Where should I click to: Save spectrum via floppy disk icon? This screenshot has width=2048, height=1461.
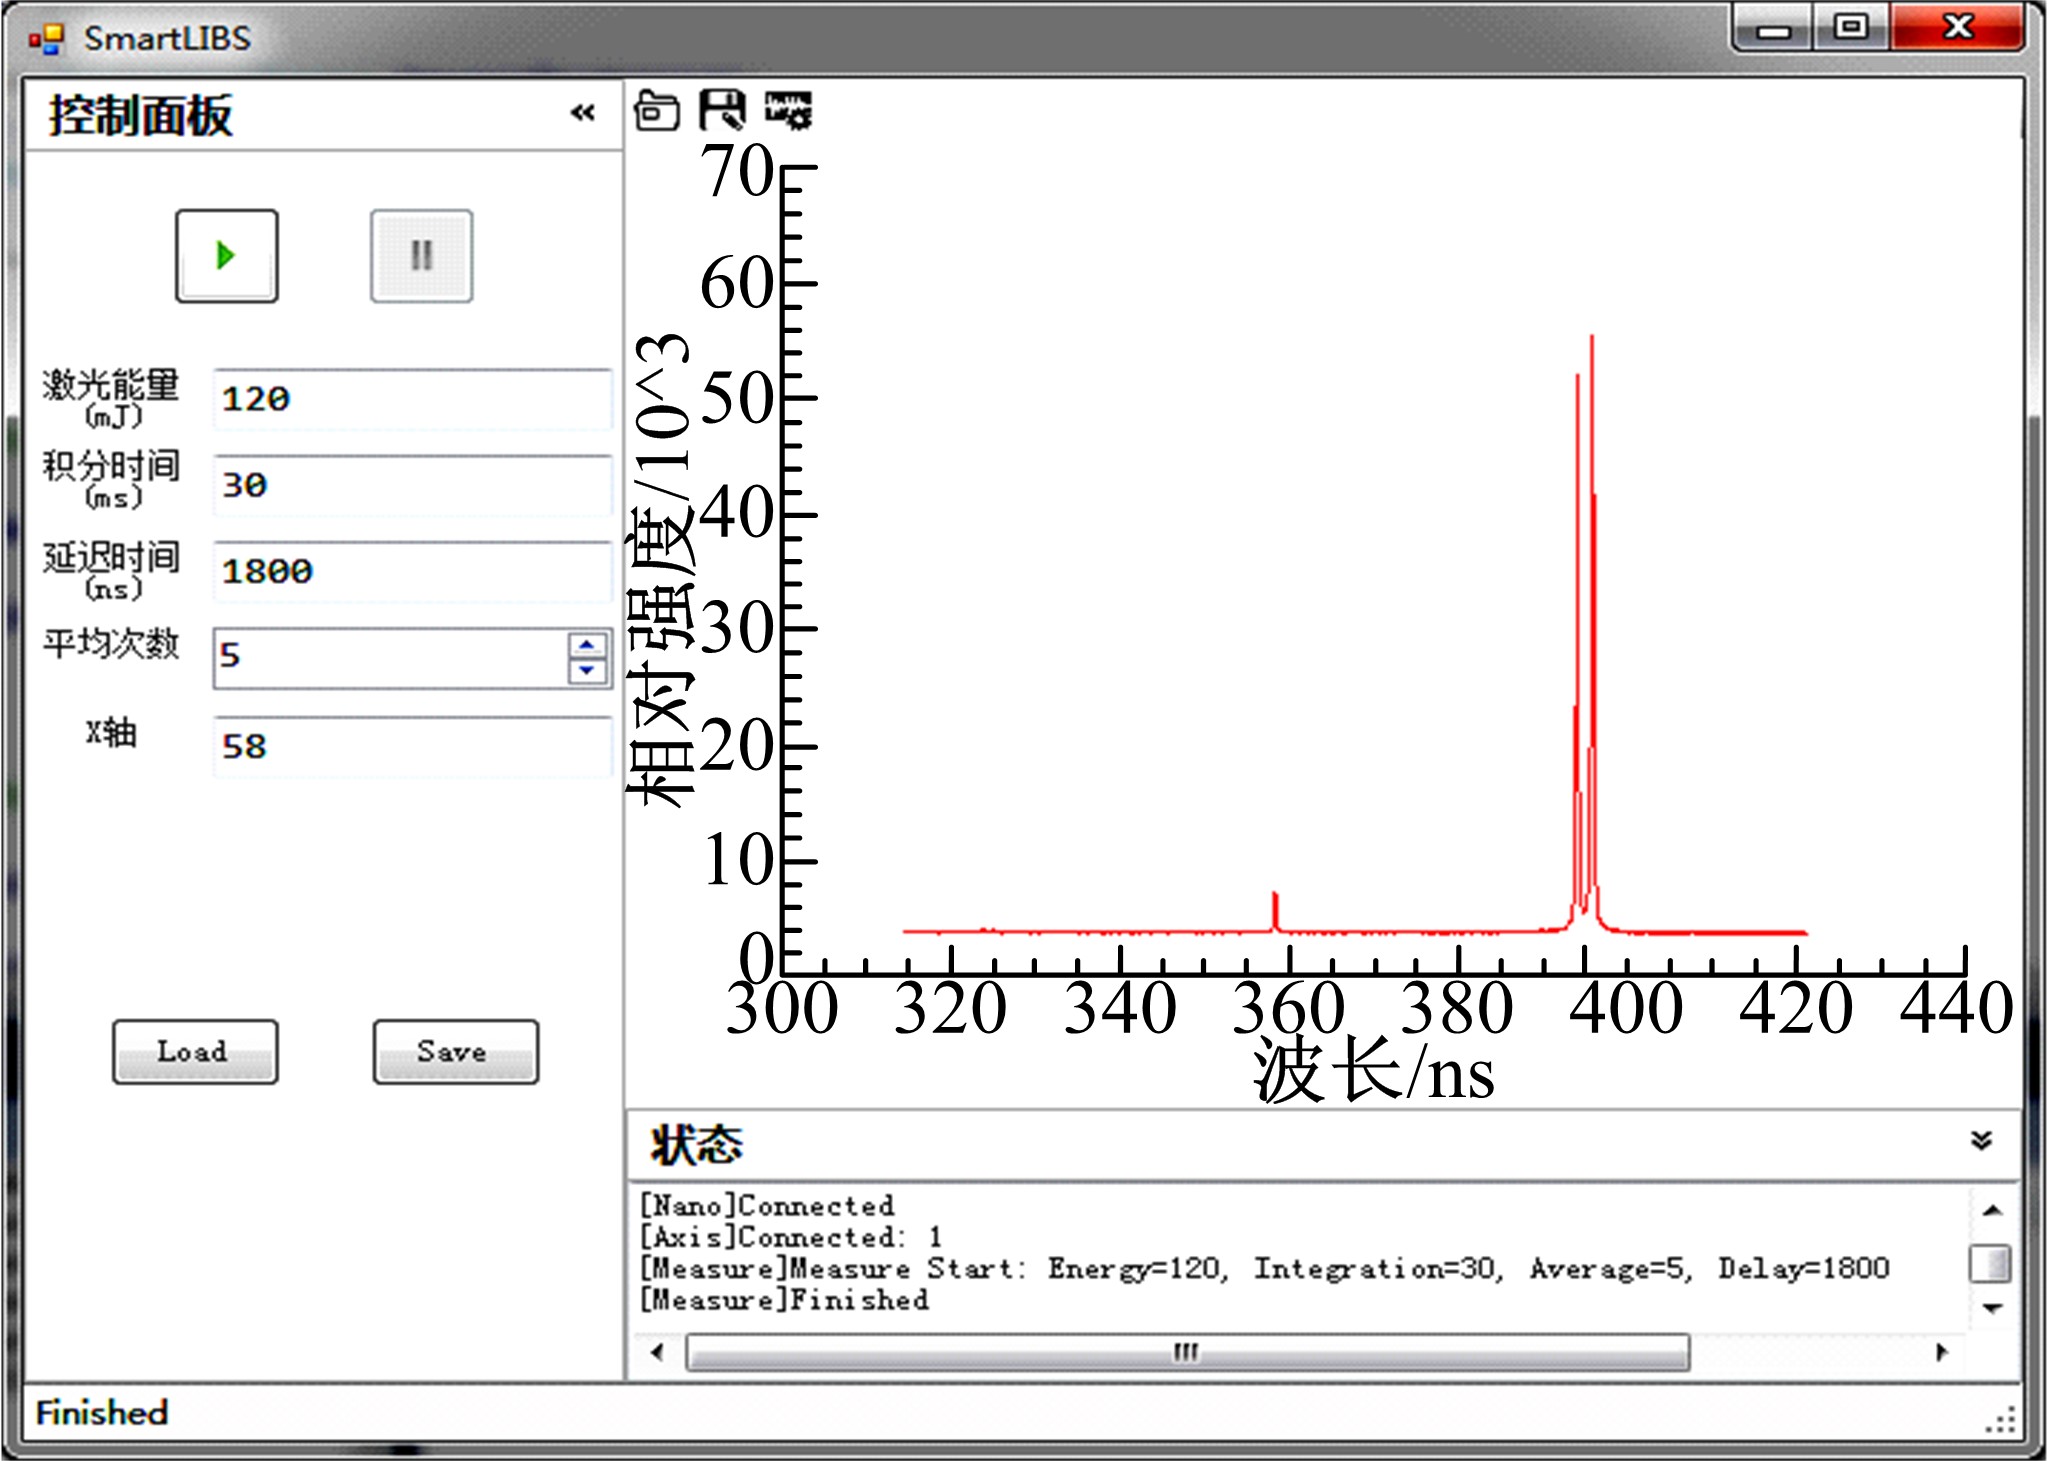(x=721, y=110)
